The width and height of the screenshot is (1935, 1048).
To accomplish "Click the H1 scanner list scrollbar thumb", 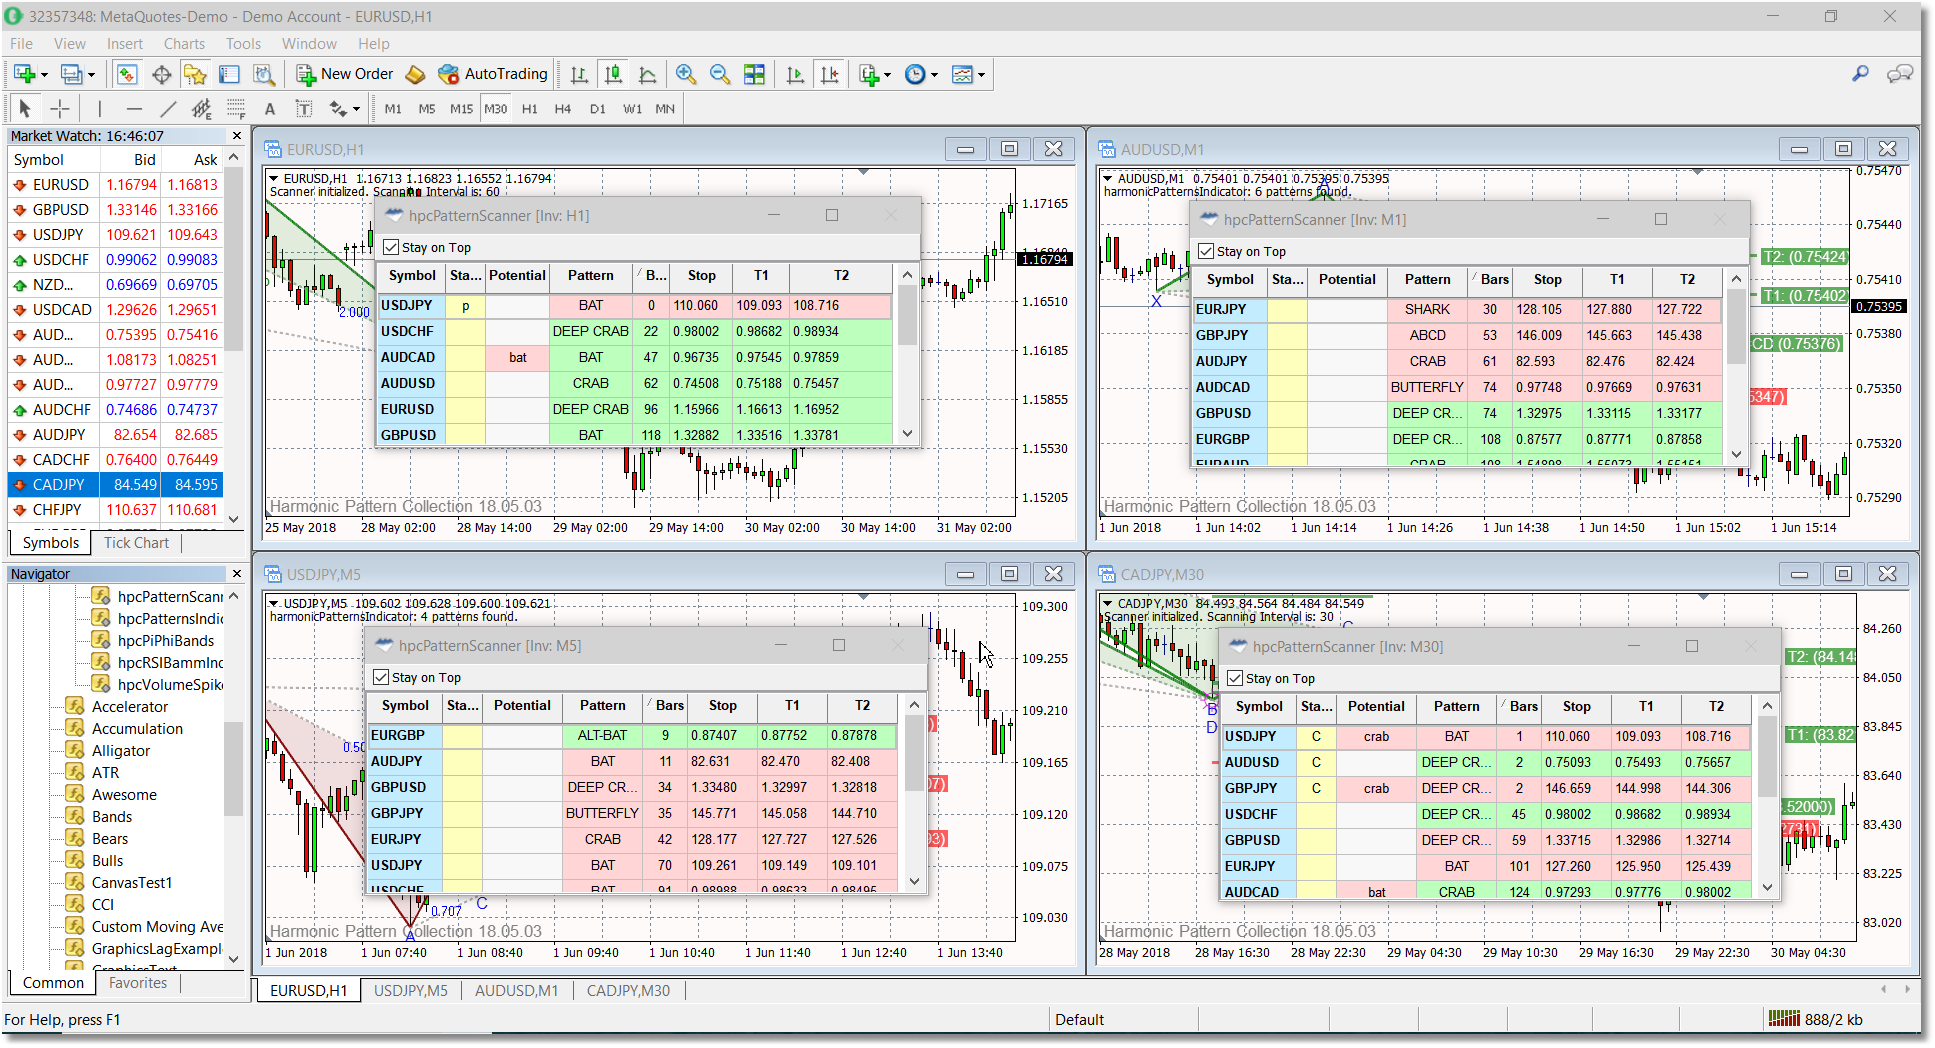I will pos(907,315).
